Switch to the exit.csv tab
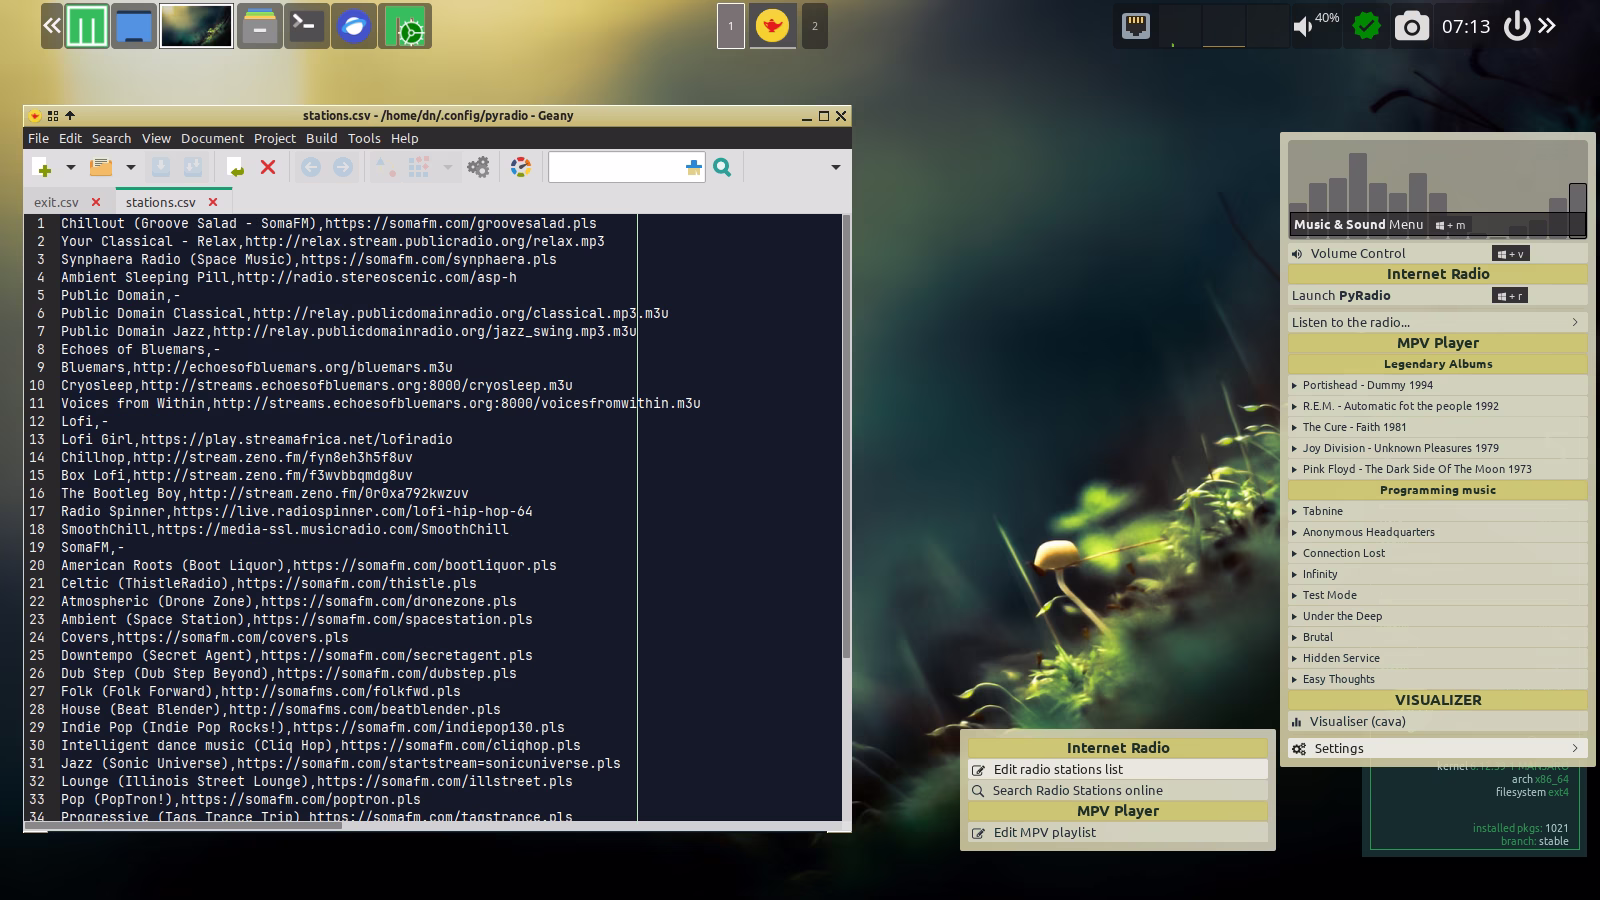 point(56,202)
